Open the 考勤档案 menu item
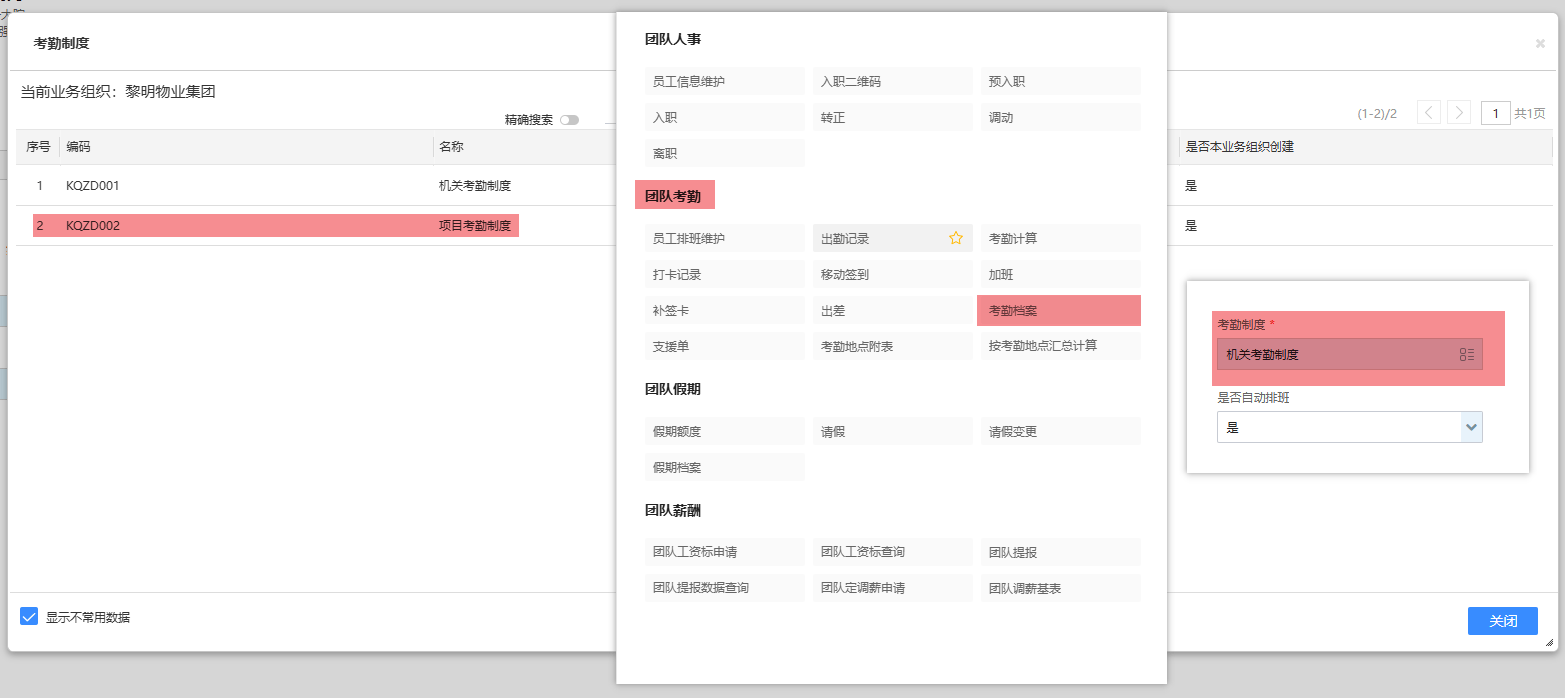1565x698 pixels. click(1058, 311)
